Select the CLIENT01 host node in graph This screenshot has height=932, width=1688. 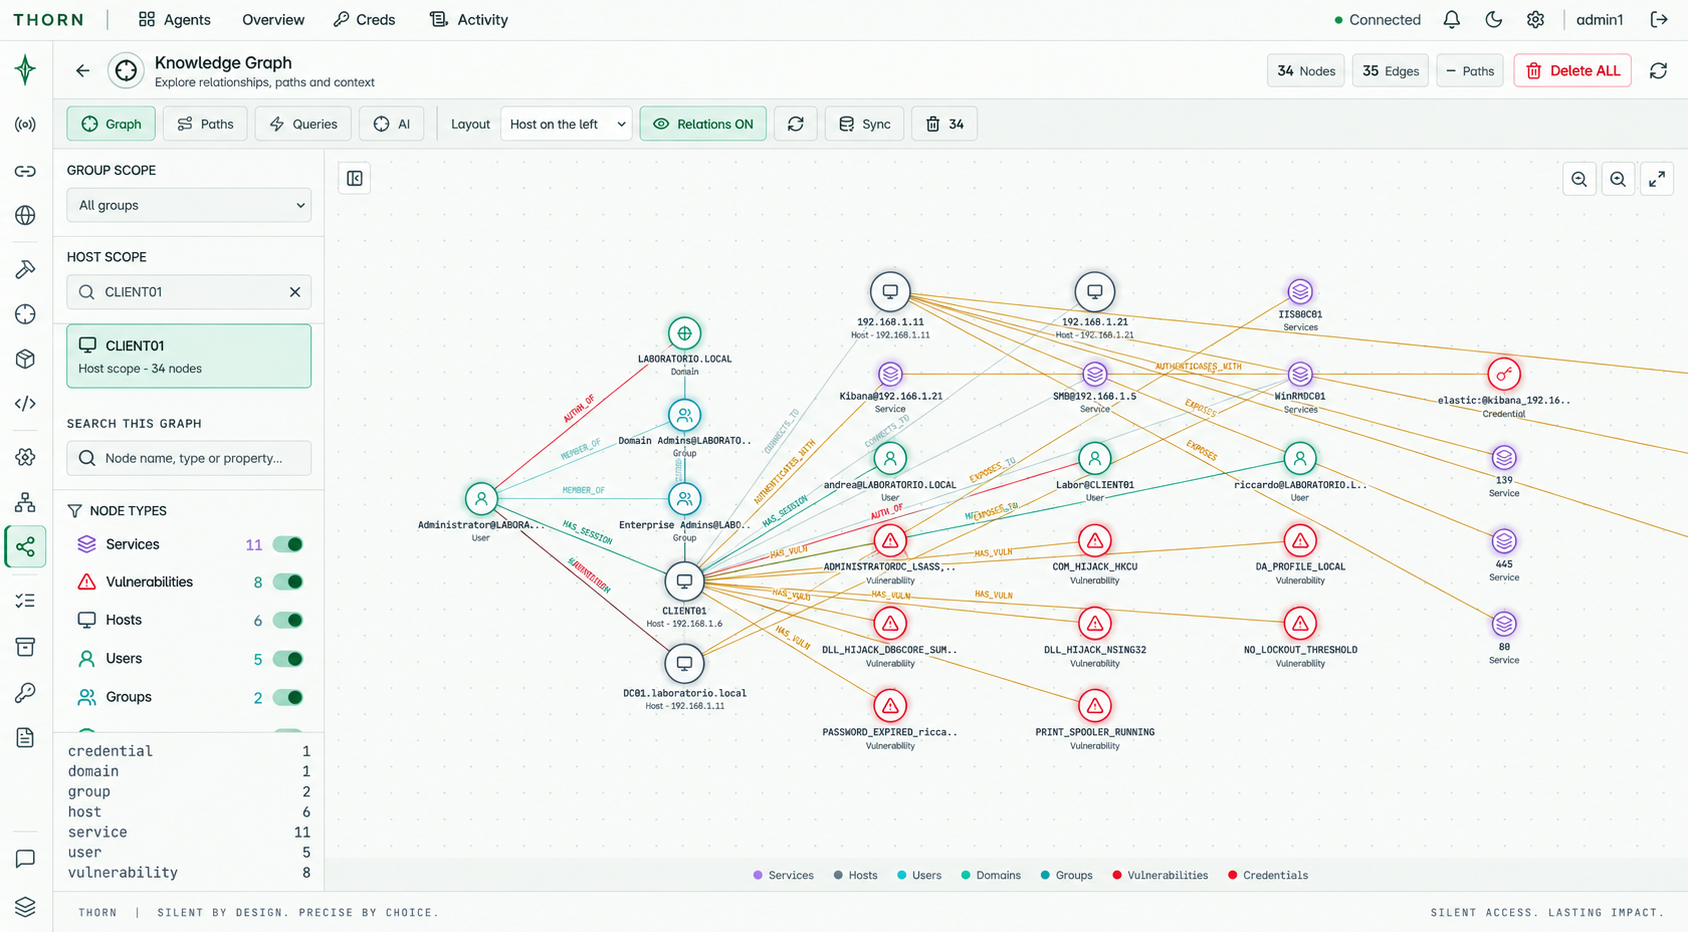tap(684, 581)
